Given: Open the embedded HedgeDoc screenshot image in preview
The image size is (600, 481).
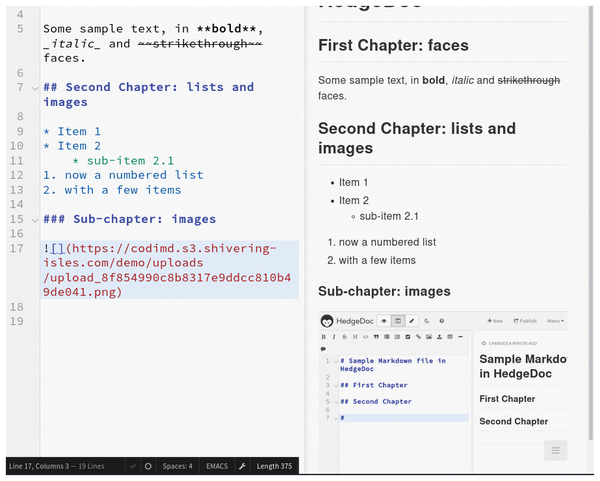Looking at the screenshot, I should click(x=443, y=392).
